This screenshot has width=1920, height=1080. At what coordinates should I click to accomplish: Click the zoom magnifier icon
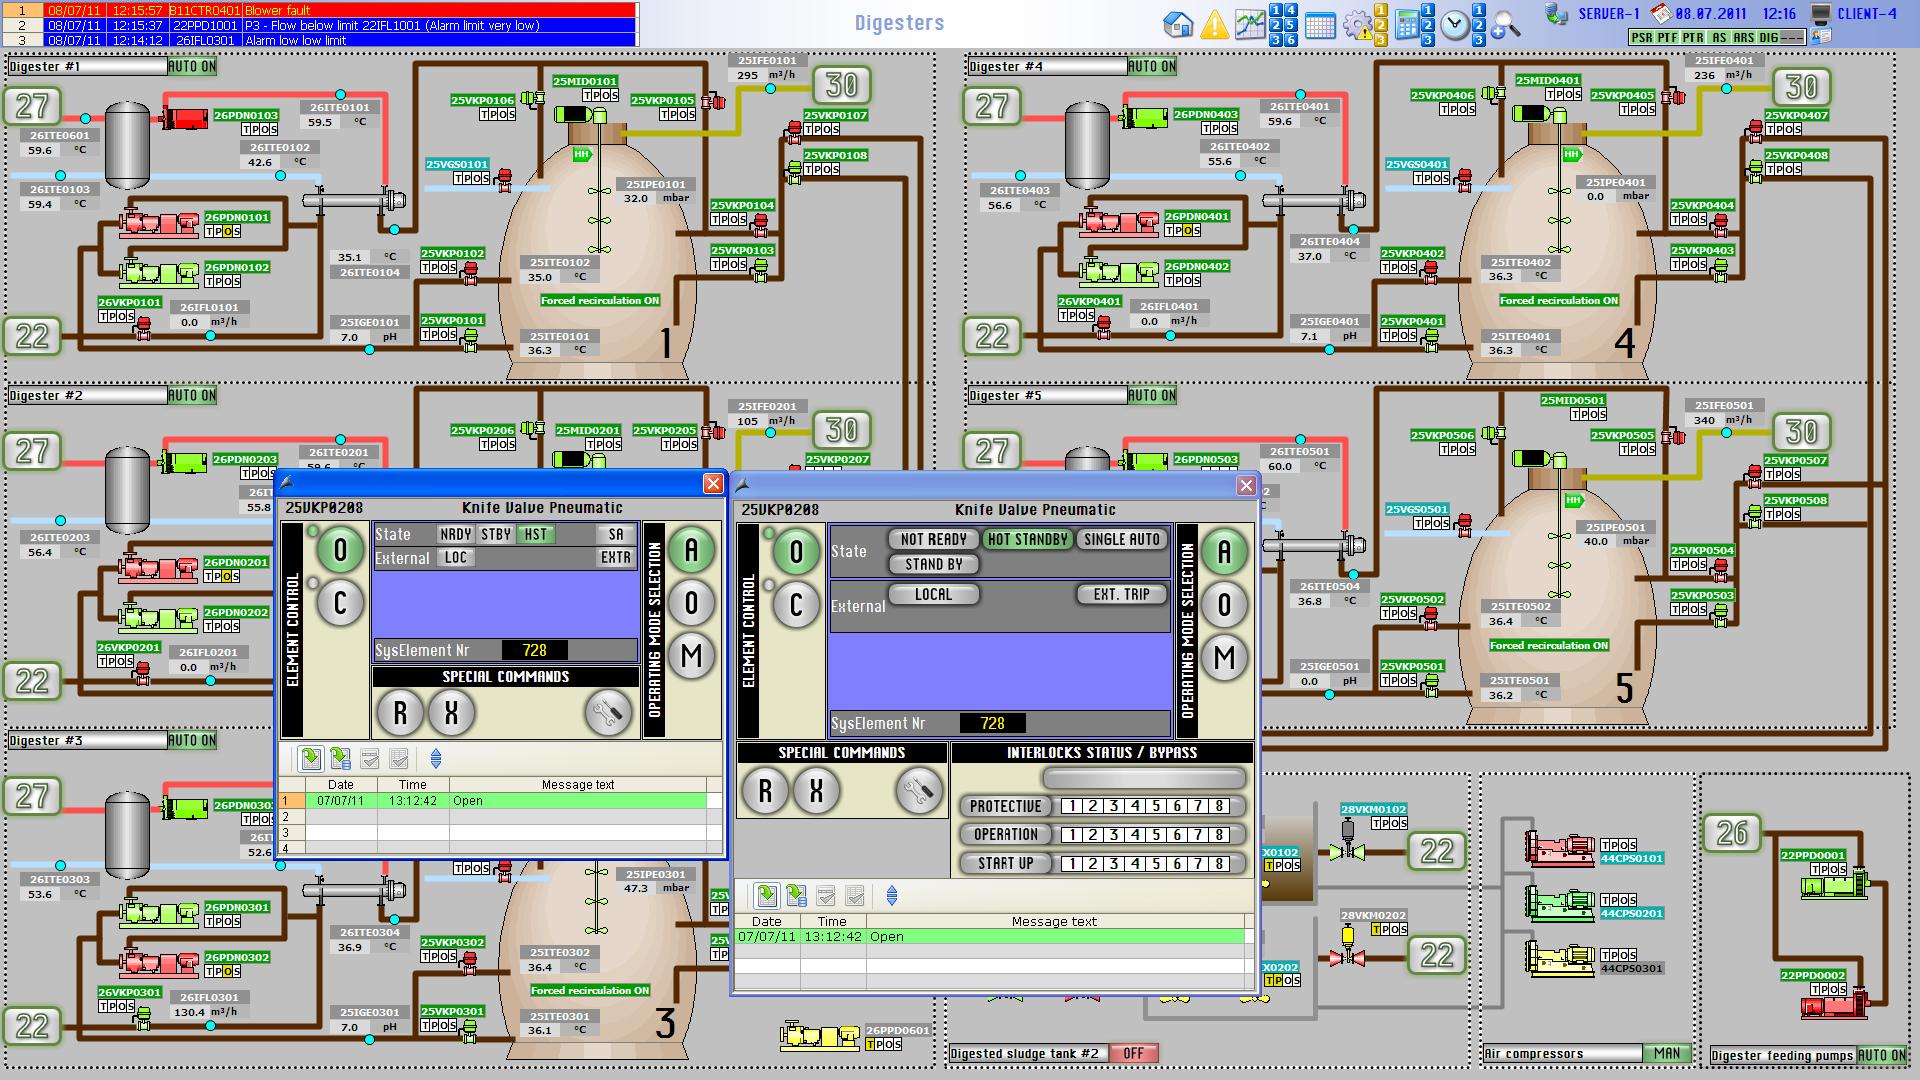point(1504,24)
